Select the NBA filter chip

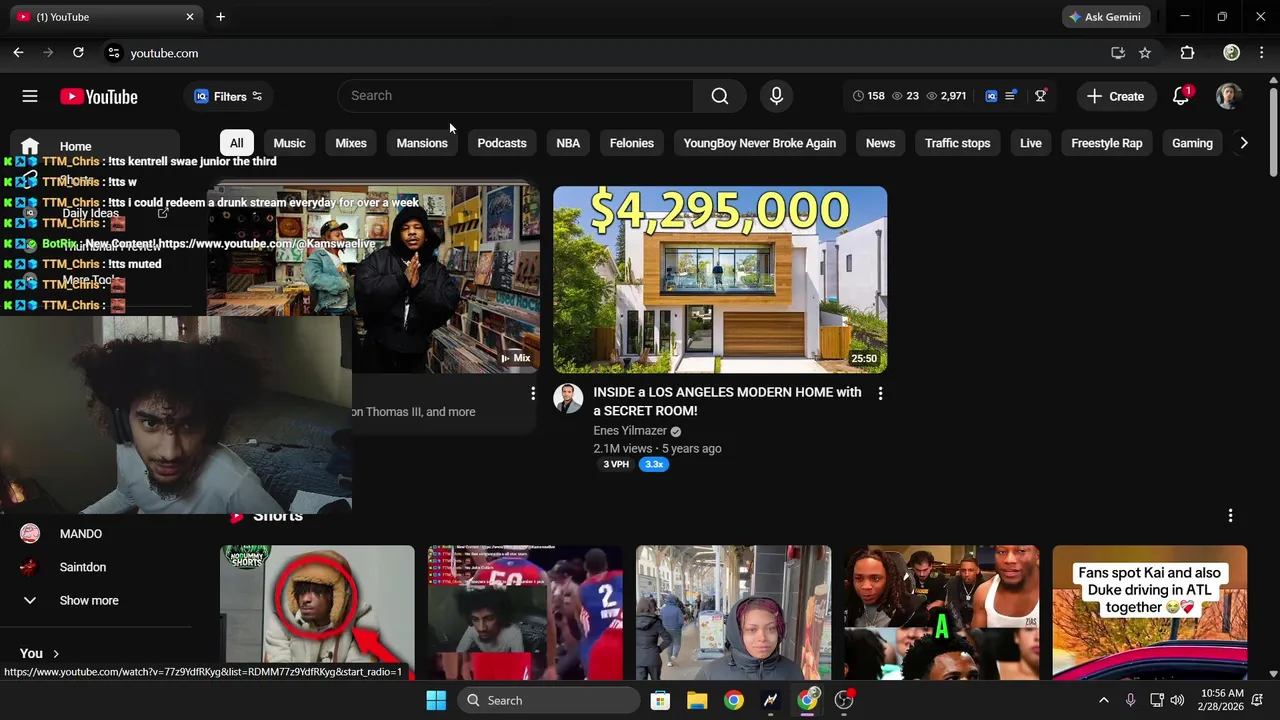pos(568,143)
